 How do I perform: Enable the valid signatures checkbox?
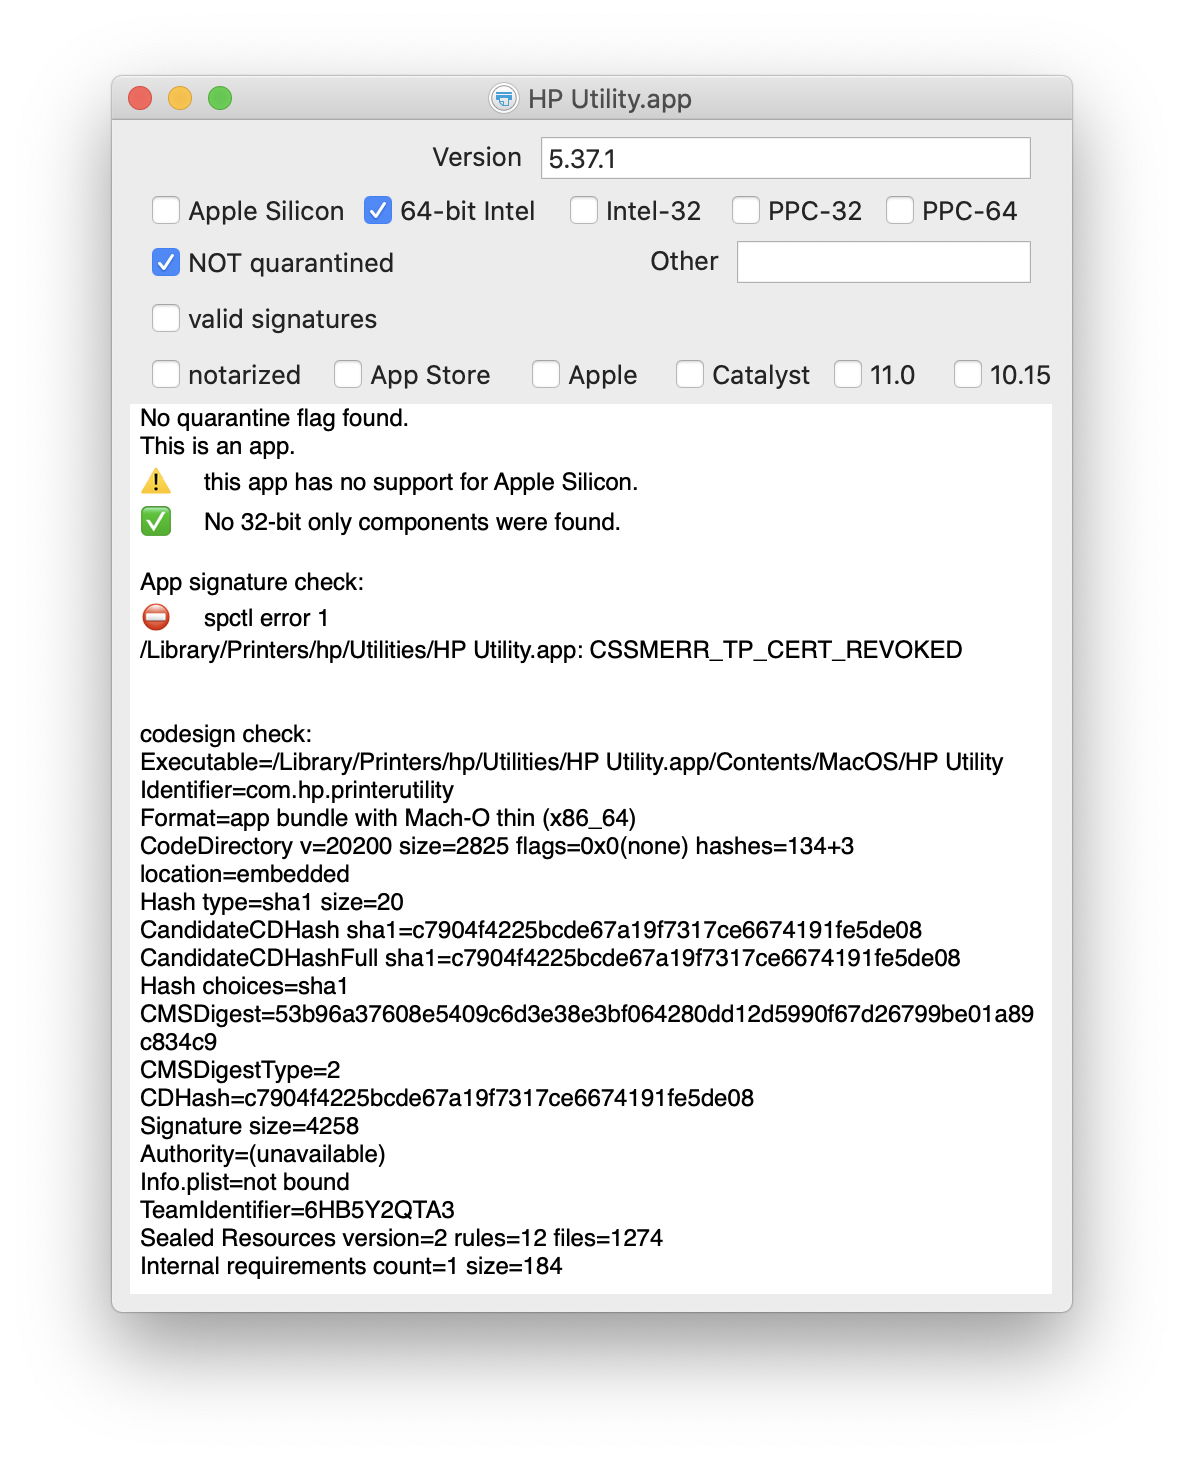(x=166, y=318)
